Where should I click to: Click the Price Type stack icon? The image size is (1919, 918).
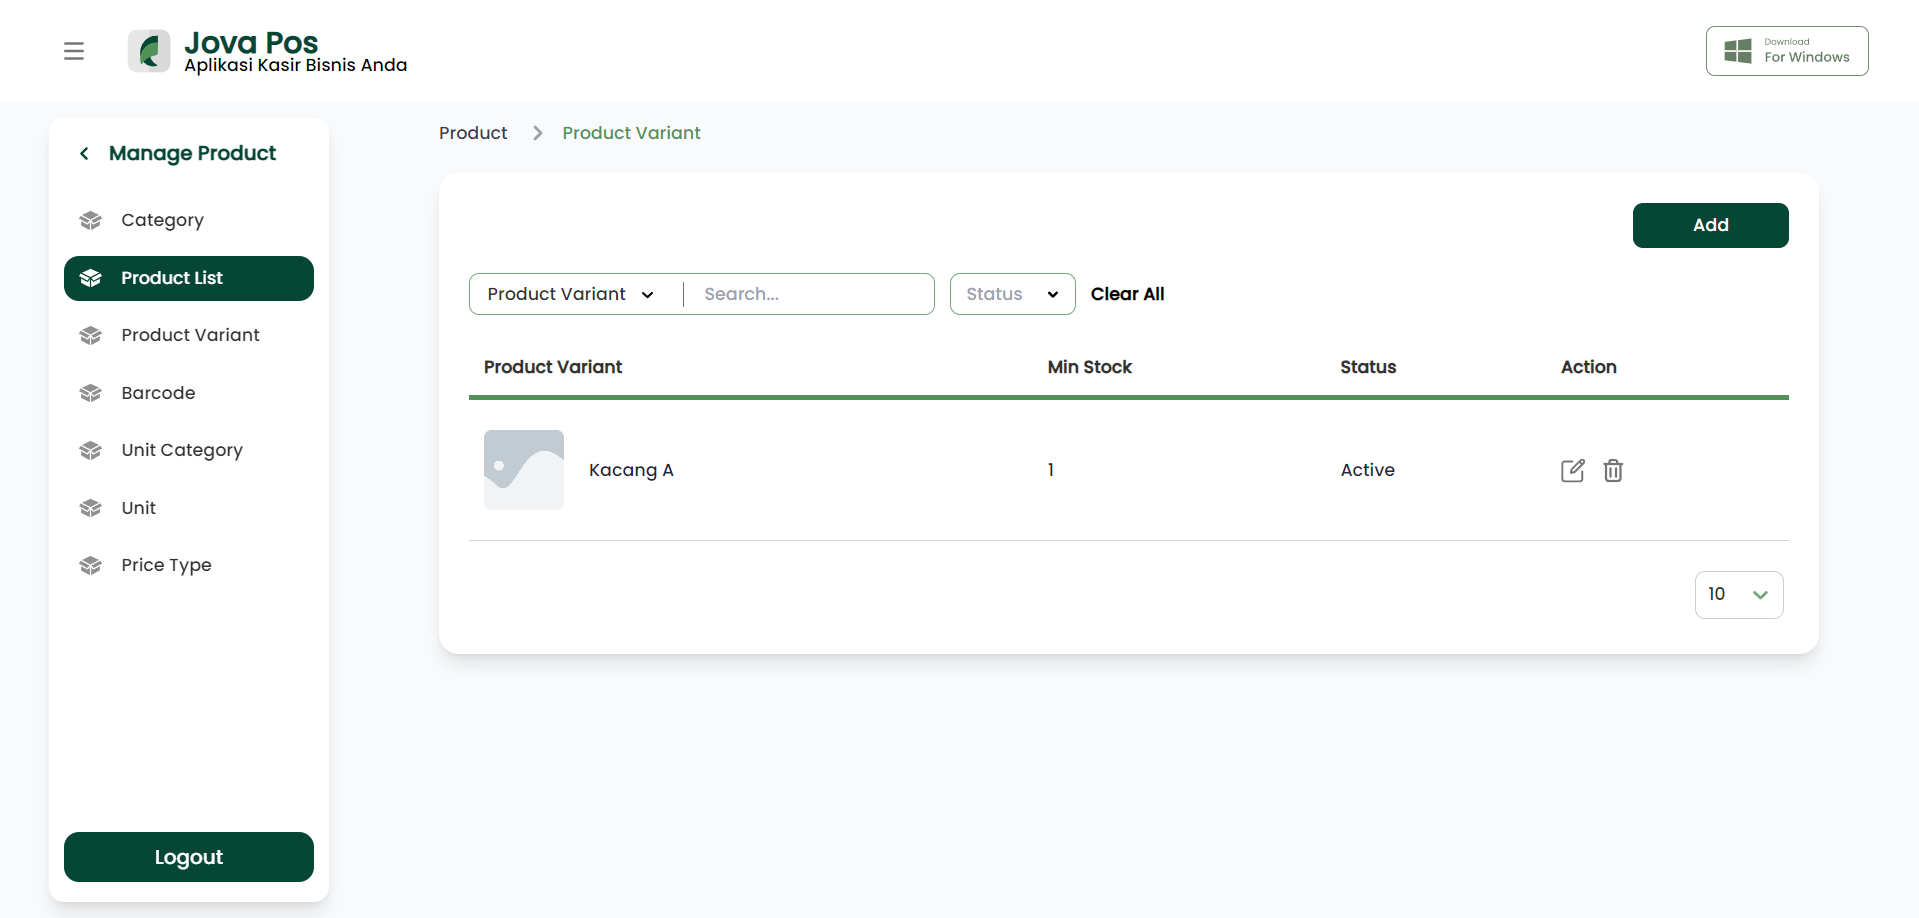91,565
